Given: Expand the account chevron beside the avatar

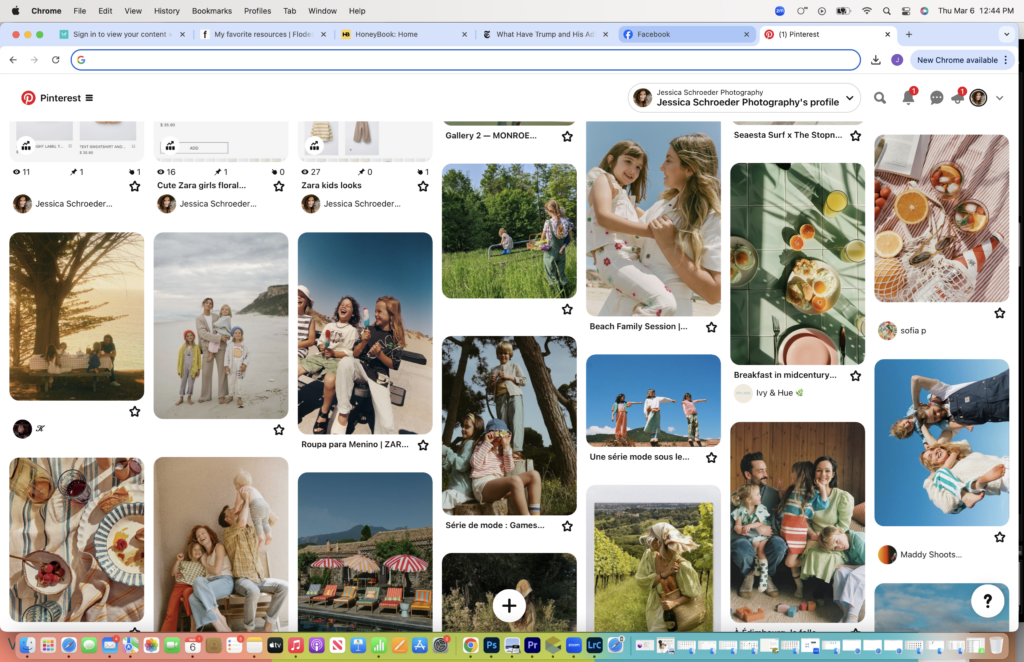Looking at the screenshot, I should click(x=999, y=98).
